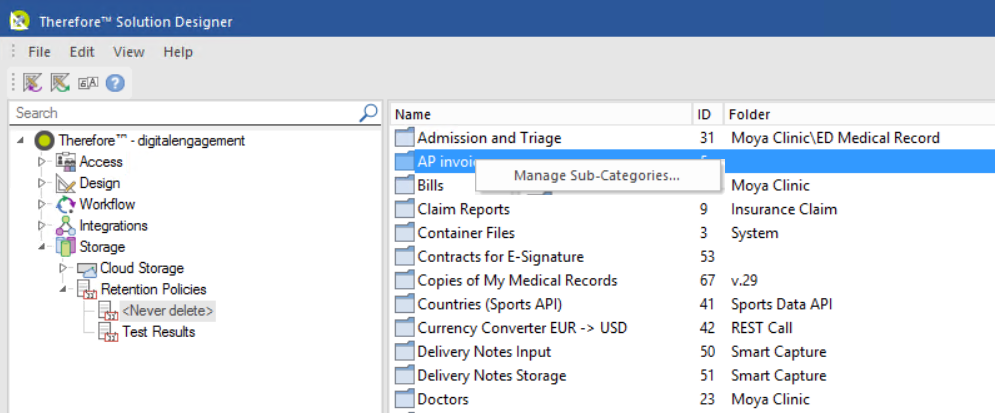
Task: Expand the Integrations tree node
Action: click(42, 225)
